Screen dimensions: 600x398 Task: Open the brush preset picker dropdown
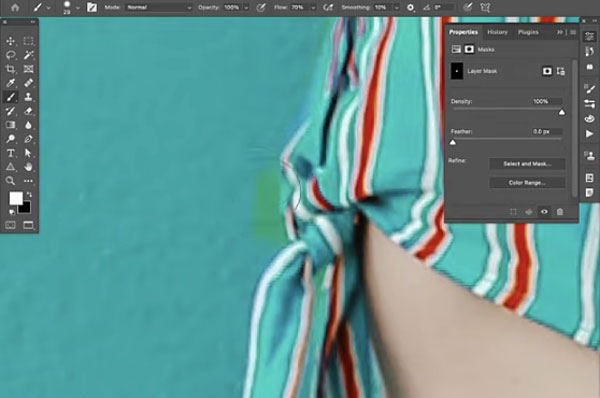[78, 8]
